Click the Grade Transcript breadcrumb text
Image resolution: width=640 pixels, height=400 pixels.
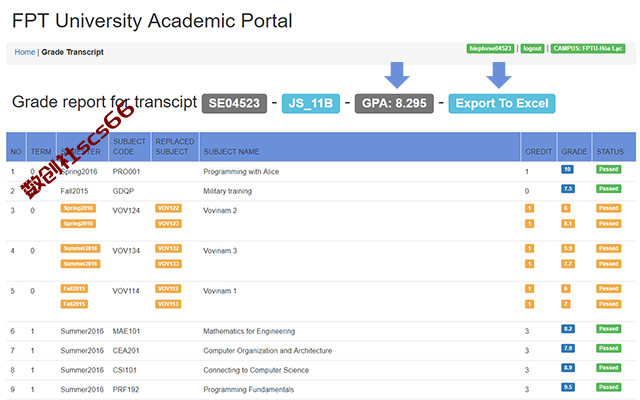73,52
